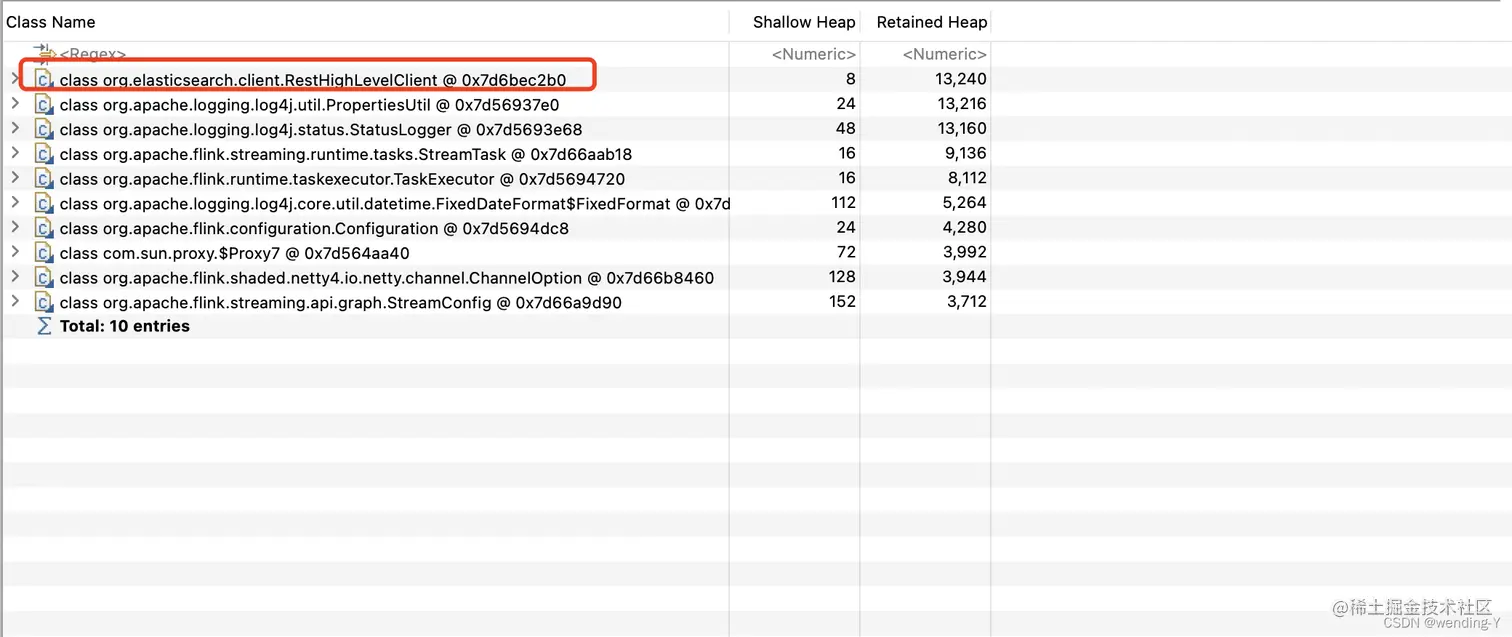Select the StreamTask @ 0x7d66aab18 class name
1512x637 pixels.
[x=346, y=154]
